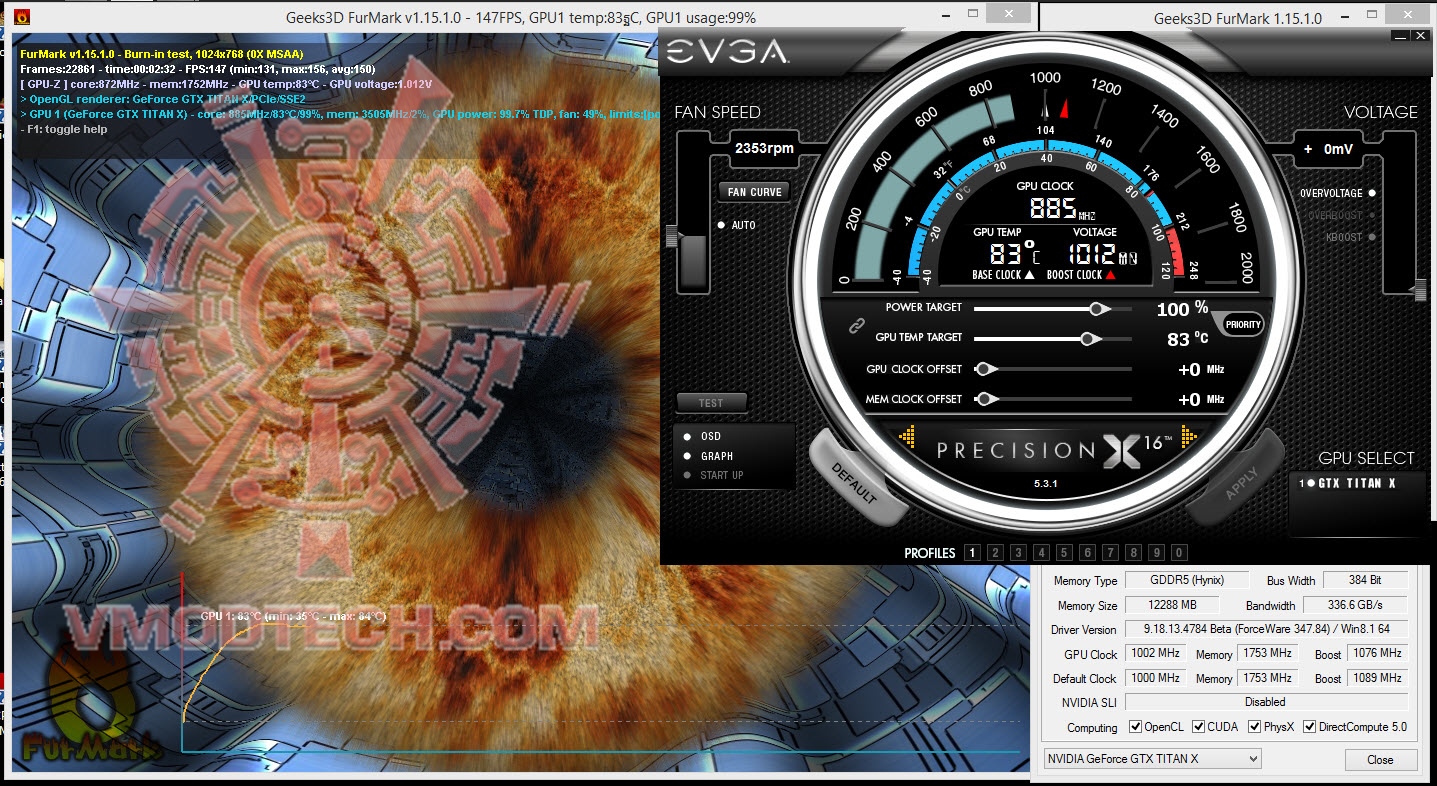Viewport: 1437px width, 786px height.
Task: Click the 1076 MHz Boost field
Action: coord(1378,653)
